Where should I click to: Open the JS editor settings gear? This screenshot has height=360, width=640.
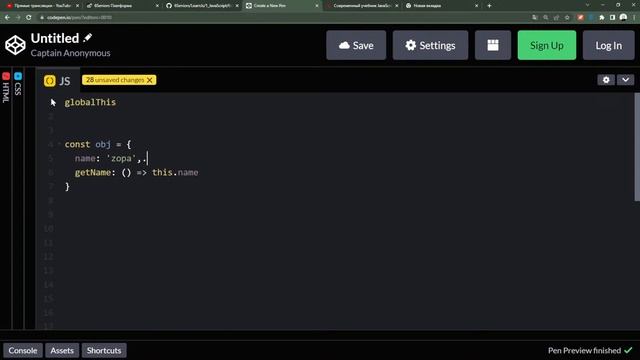pyautogui.click(x=606, y=80)
